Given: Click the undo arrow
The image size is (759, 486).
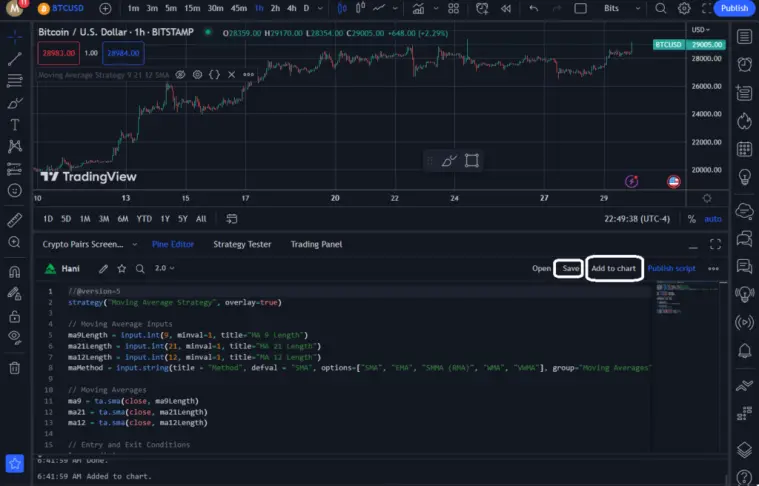Looking at the screenshot, I should (x=533, y=8).
